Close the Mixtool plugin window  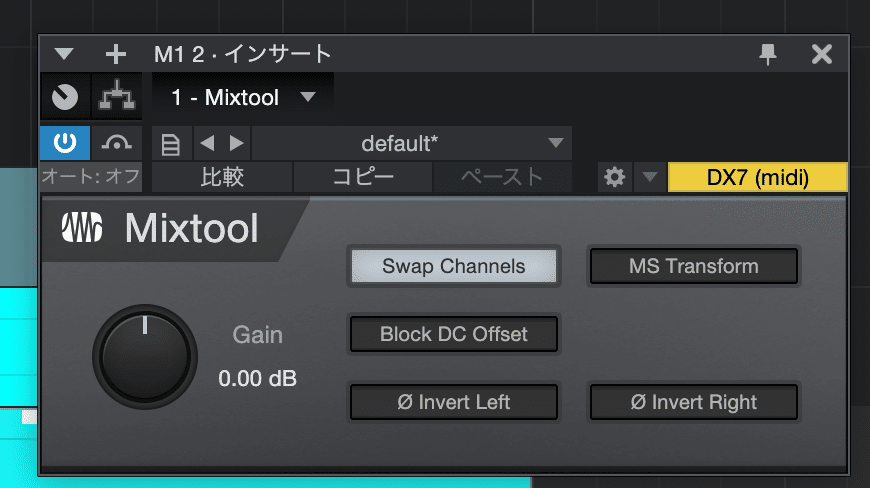822,54
